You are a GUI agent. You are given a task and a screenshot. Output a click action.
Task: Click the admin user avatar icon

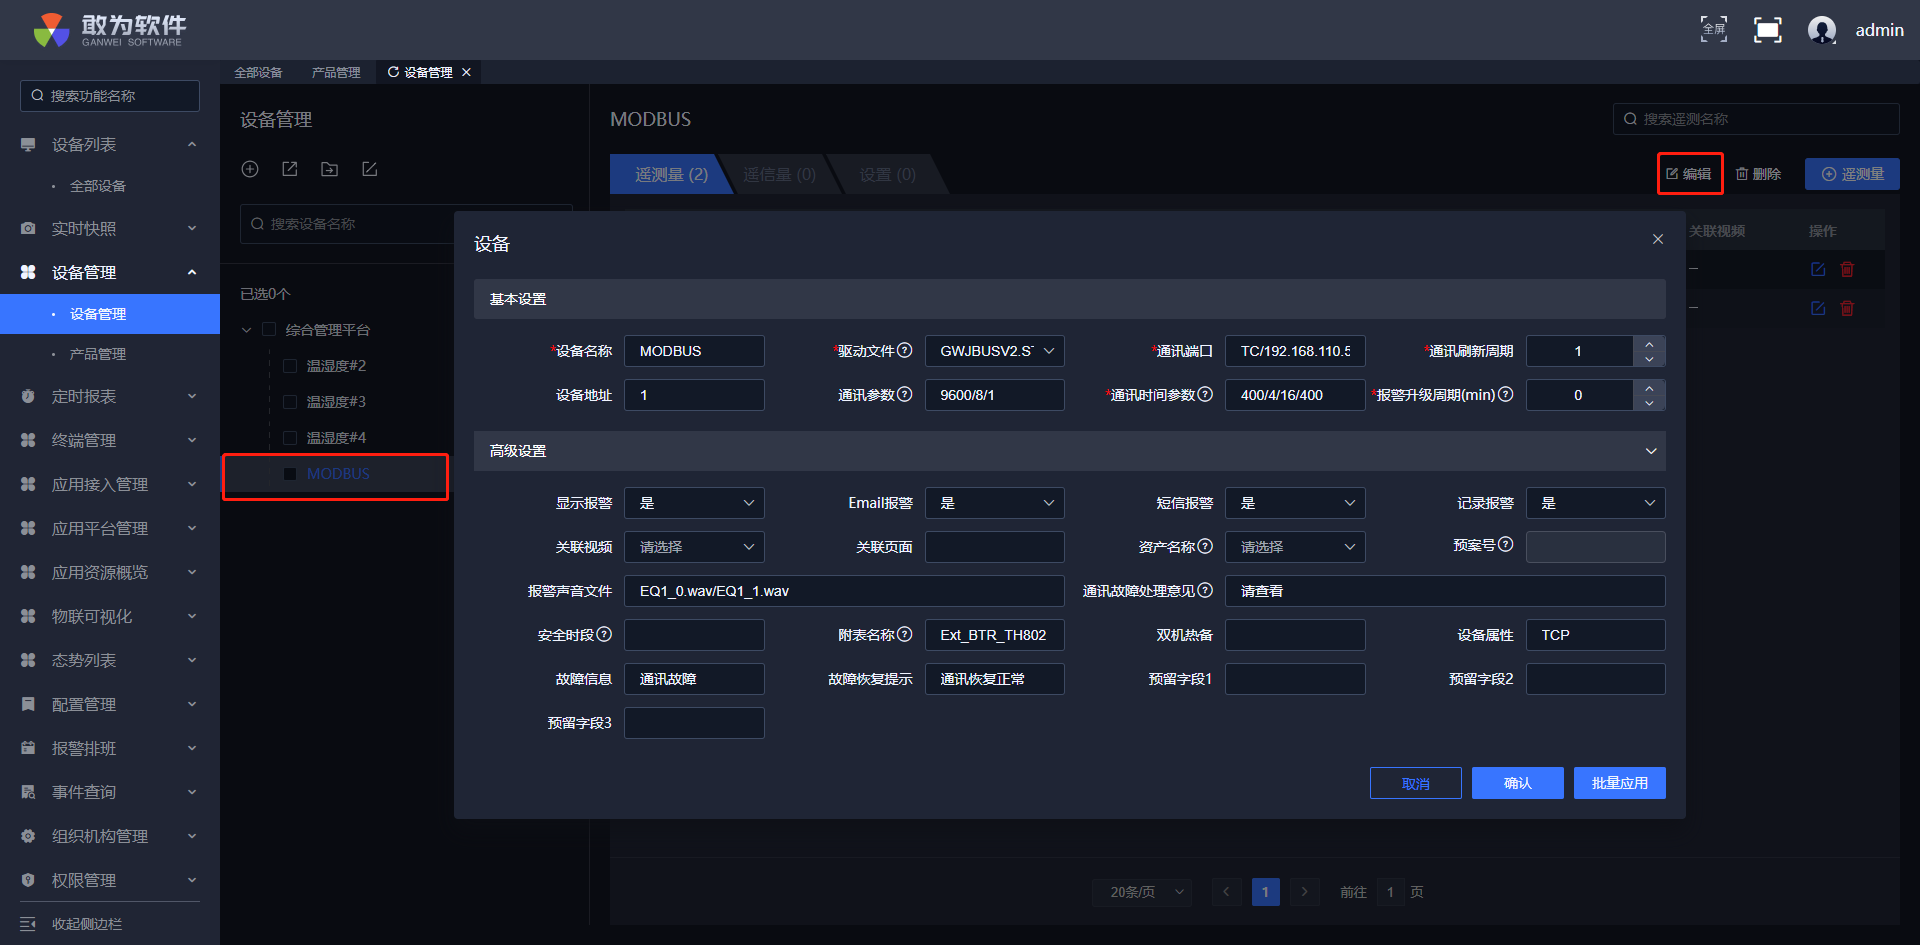(x=1822, y=30)
